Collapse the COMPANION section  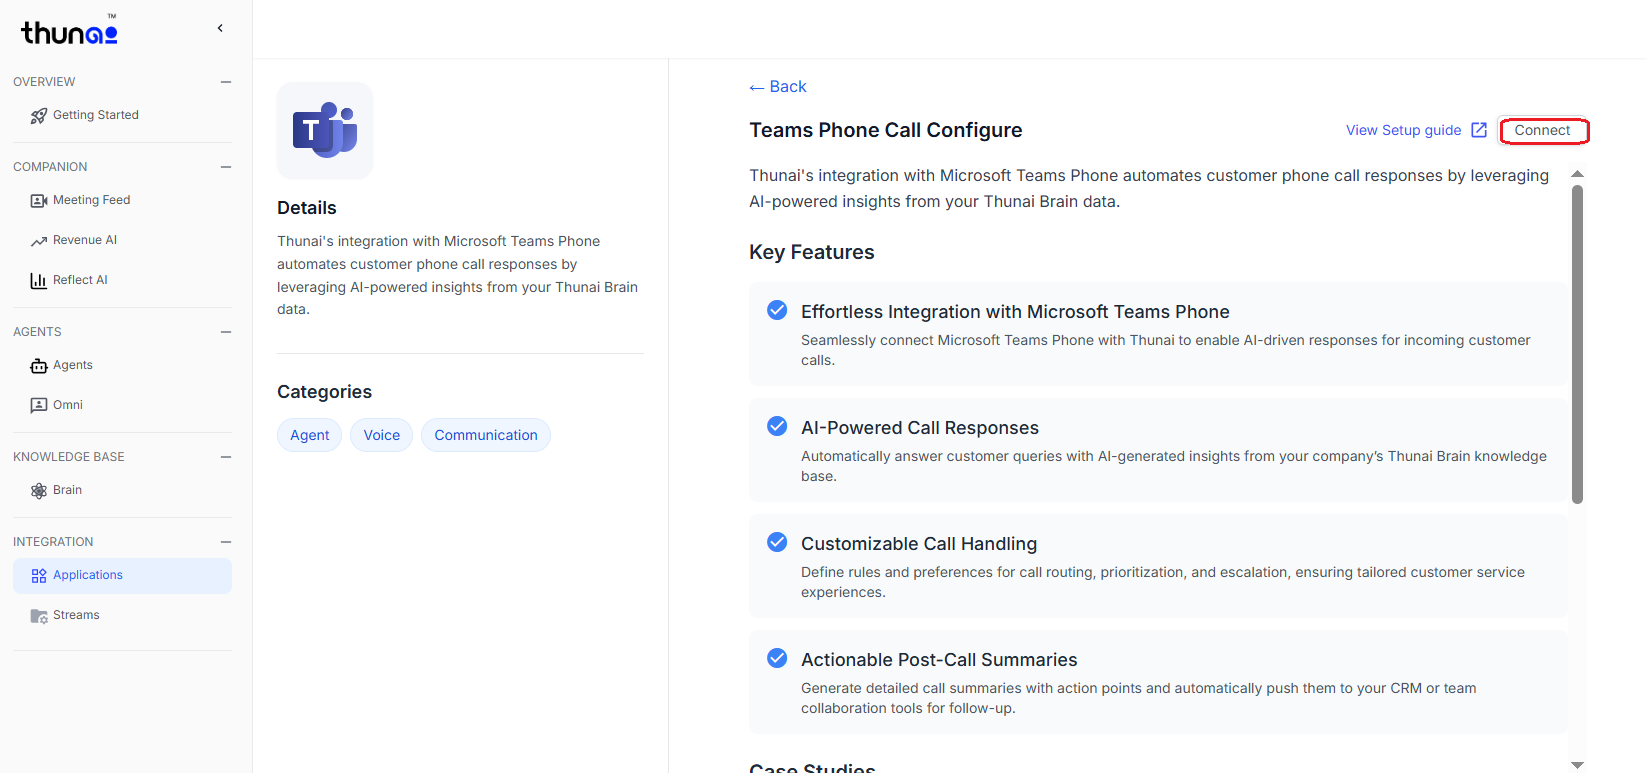[x=226, y=167]
